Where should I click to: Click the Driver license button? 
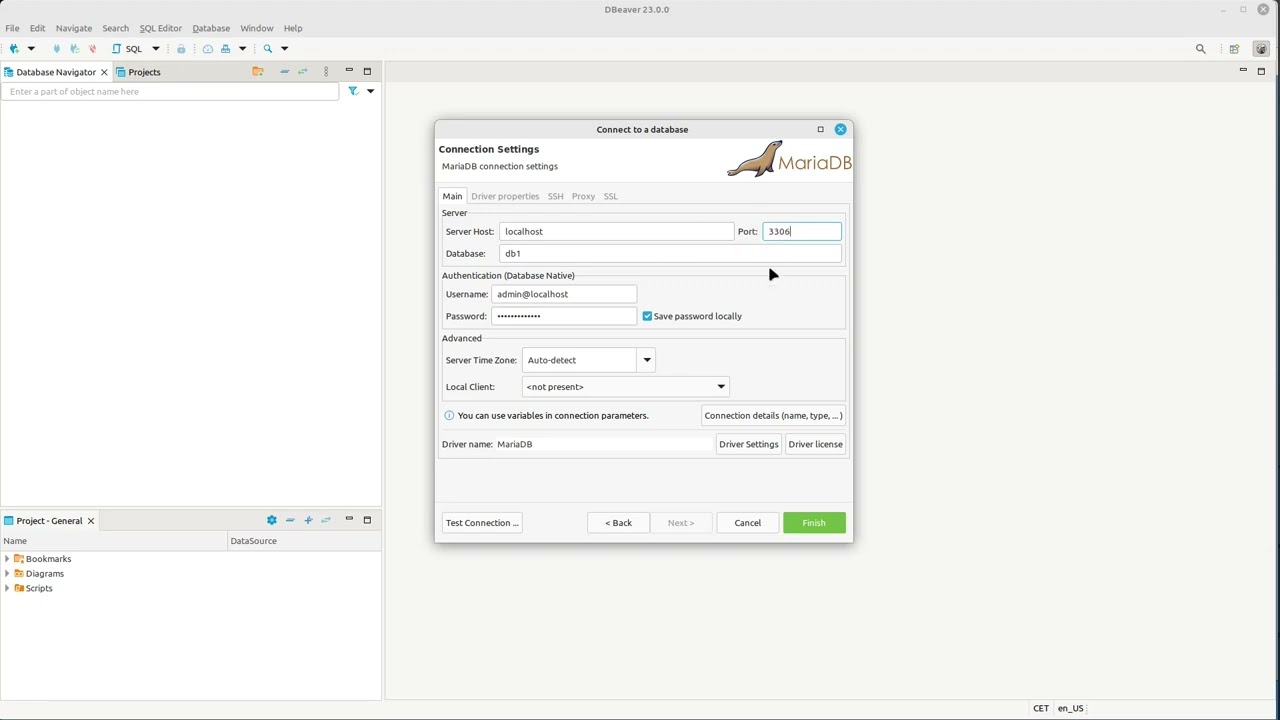point(815,444)
